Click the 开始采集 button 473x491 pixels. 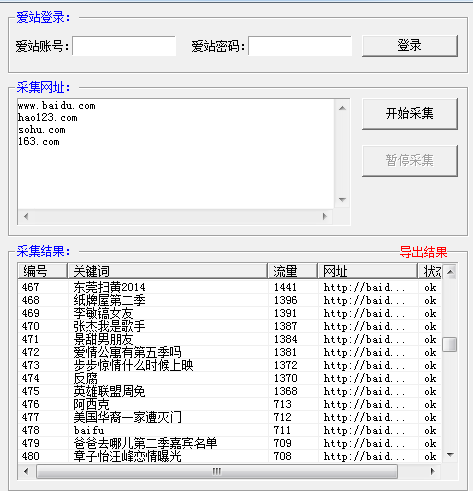point(410,114)
